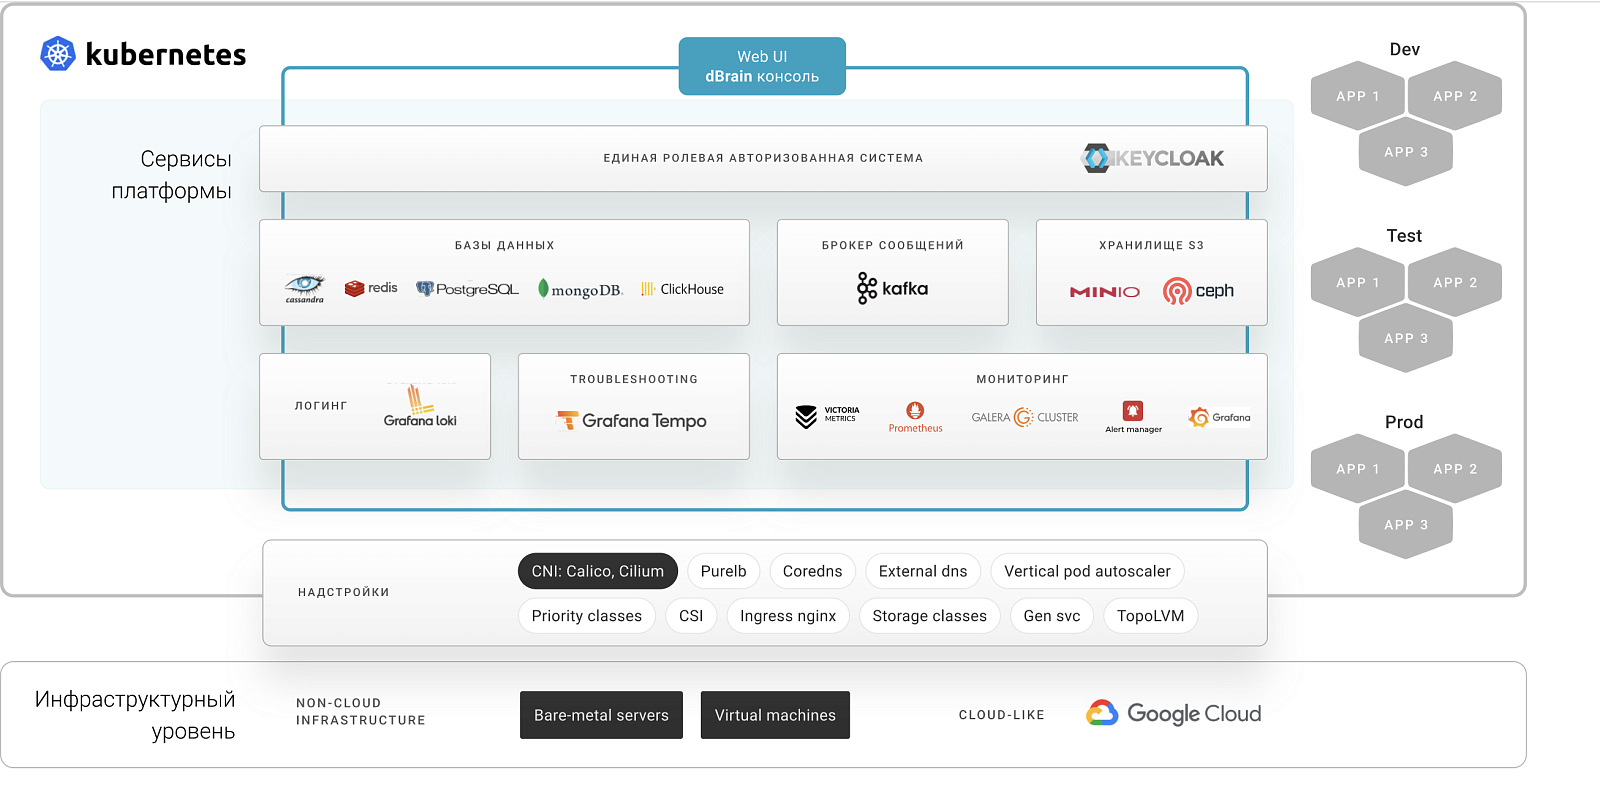The height and width of the screenshot is (805, 1600).
Task: Select the APP 1 hexagon under Prod
Action: [1357, 469]
